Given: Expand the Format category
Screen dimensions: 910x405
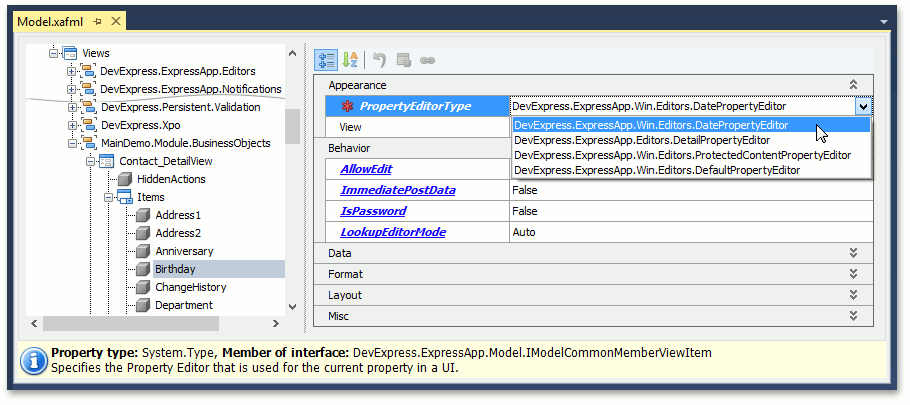Looking at the screenshot, I should [853, 274].
